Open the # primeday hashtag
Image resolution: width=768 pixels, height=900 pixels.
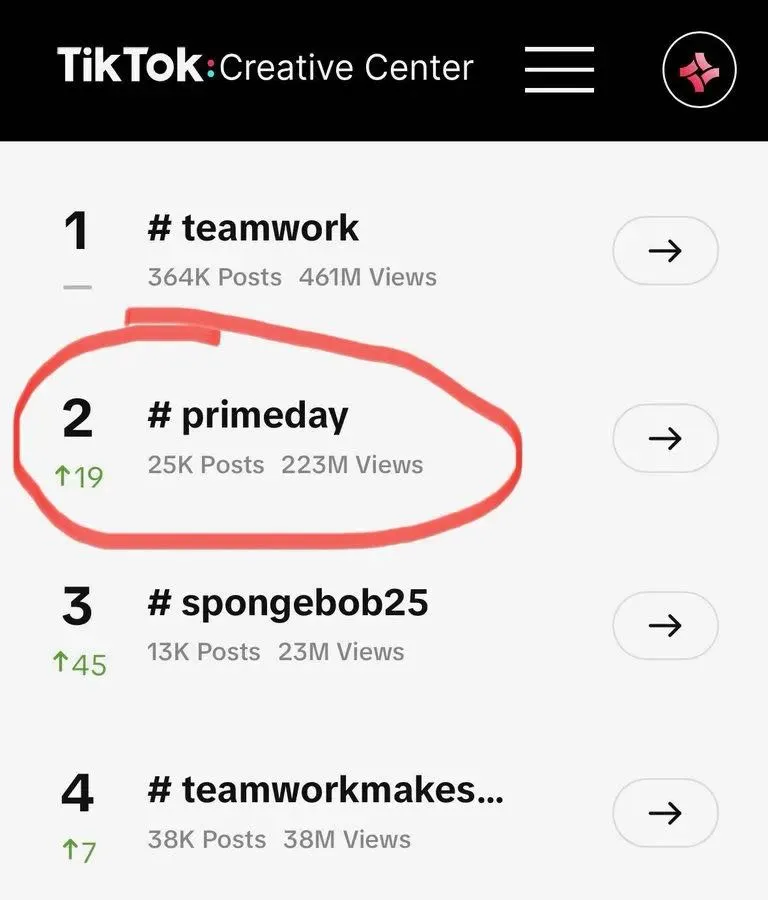coord(248,416)
